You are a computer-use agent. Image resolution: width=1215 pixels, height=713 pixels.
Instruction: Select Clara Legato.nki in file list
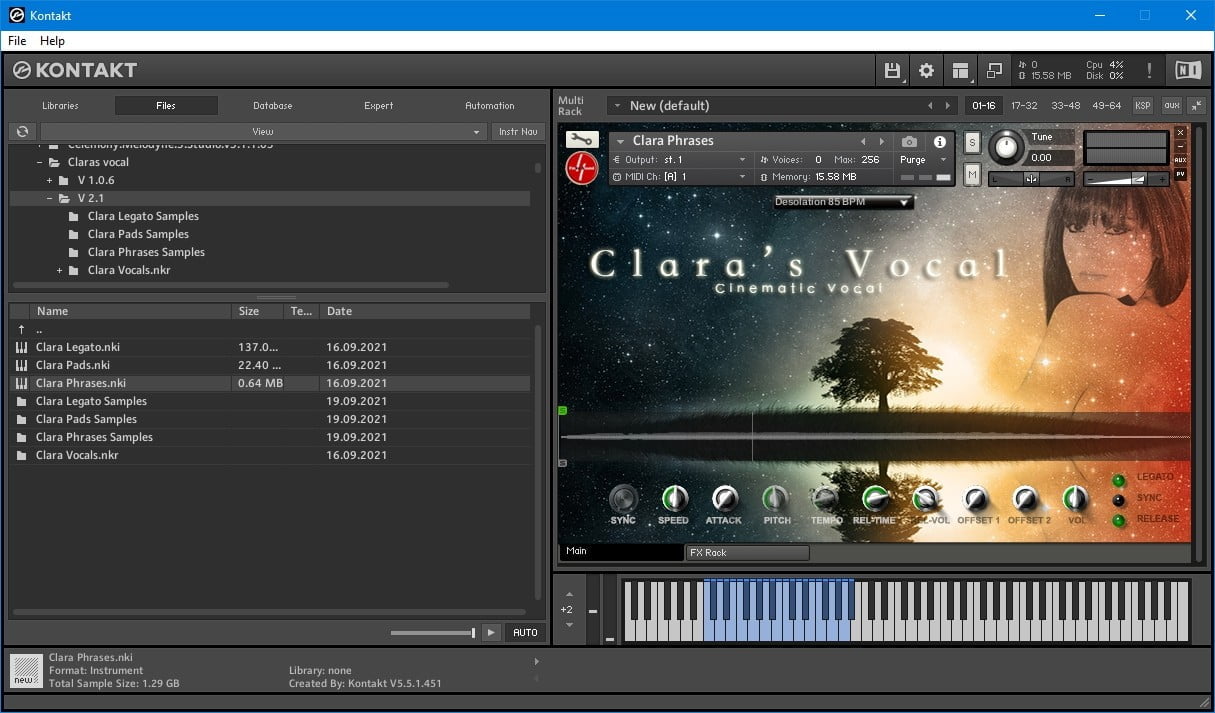coord(78,347)
